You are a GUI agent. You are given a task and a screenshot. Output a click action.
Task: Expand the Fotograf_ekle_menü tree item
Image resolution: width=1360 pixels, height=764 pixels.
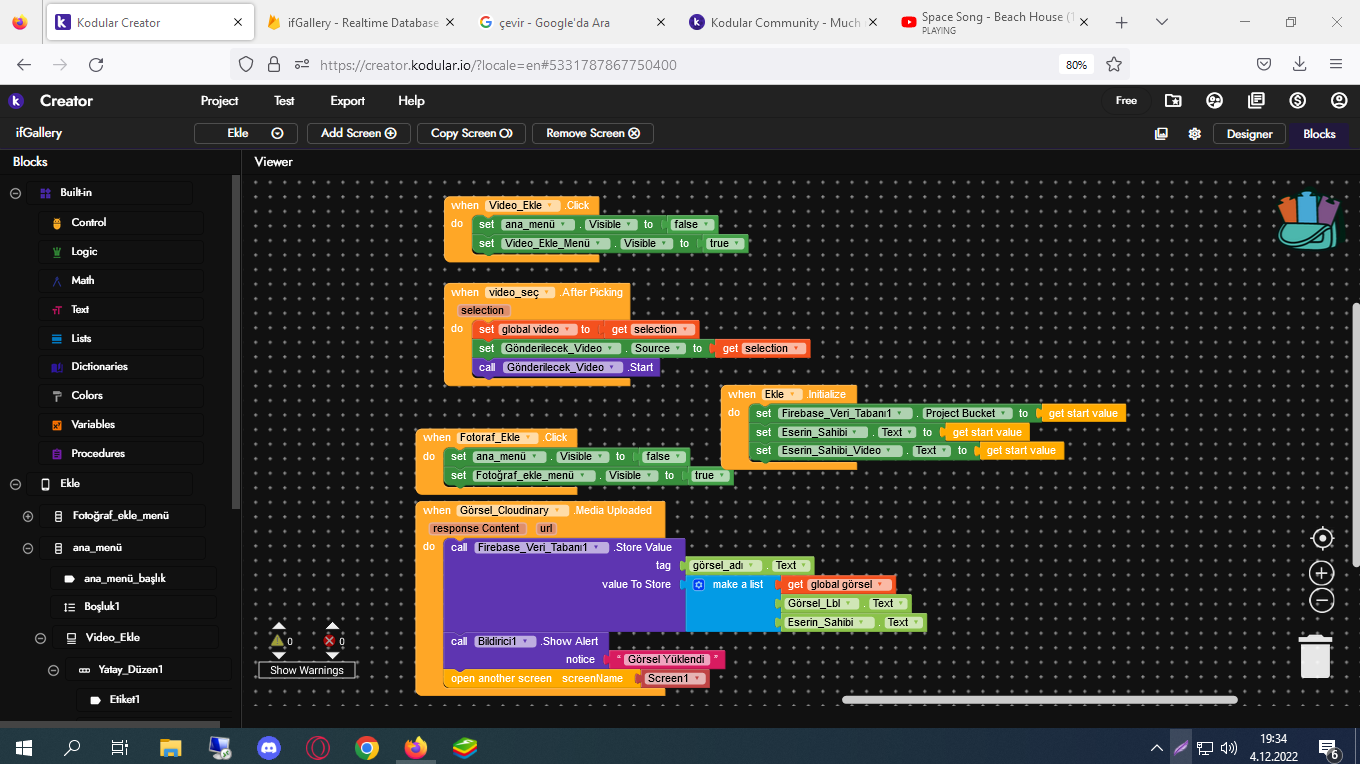[x=28, y=518]
